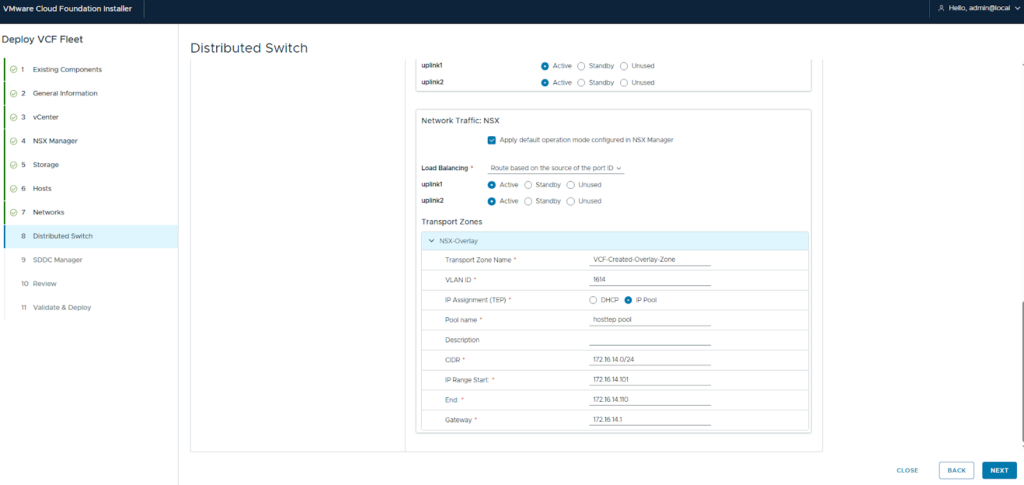Set upper section uplink2 to Standby
Screen dimensions: 1024x485
581,83
